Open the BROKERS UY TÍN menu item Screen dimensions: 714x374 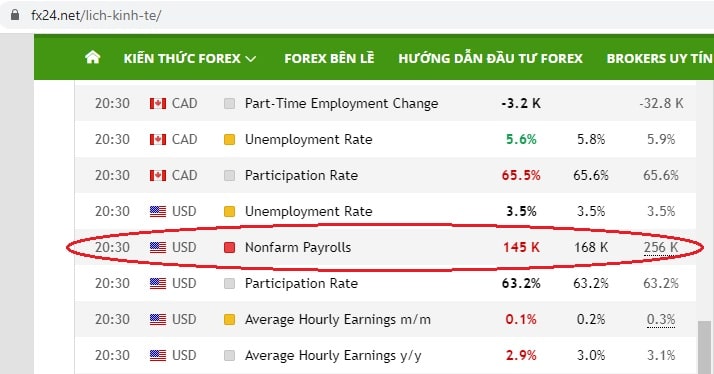tap(660, 58)
